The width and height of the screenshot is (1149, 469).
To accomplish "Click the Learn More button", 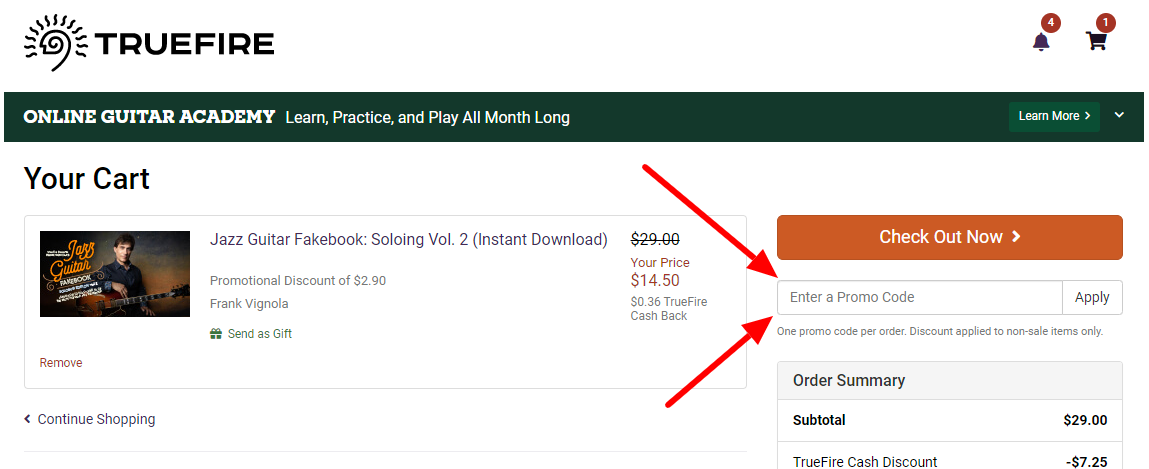I will pos(1054,116).
